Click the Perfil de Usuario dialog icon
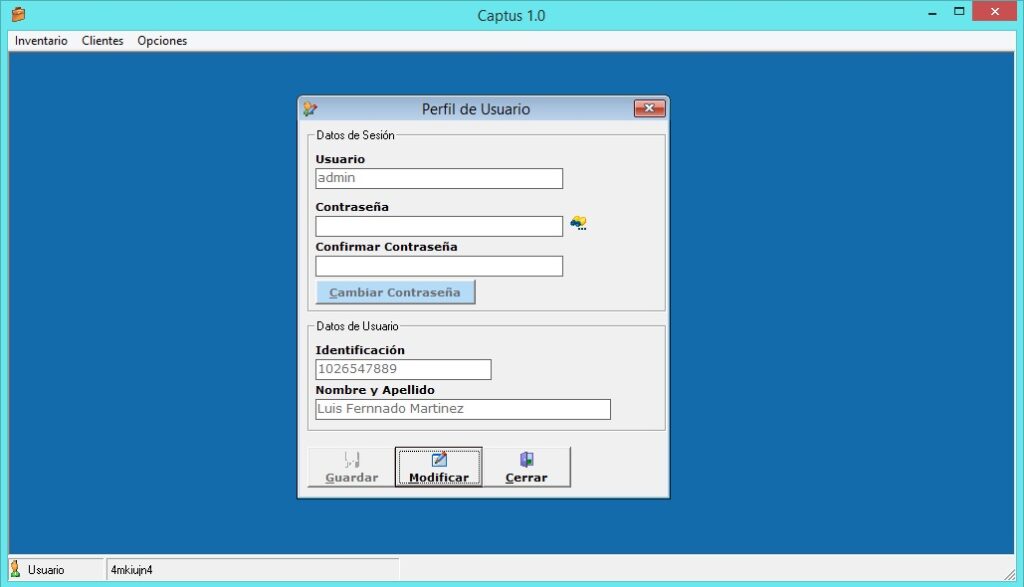 pos(311,109)
